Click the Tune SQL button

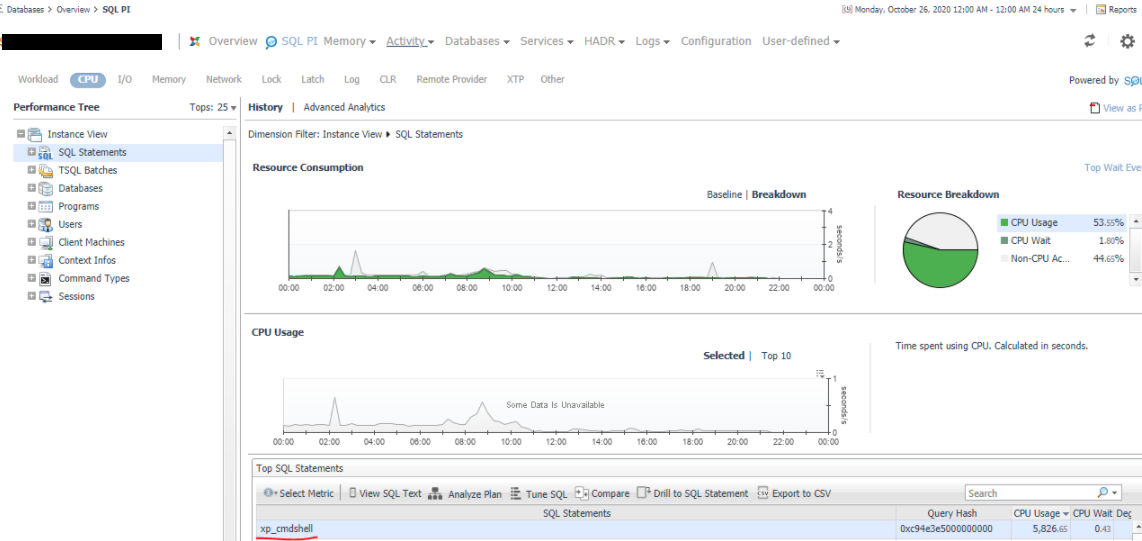[539, 493]
